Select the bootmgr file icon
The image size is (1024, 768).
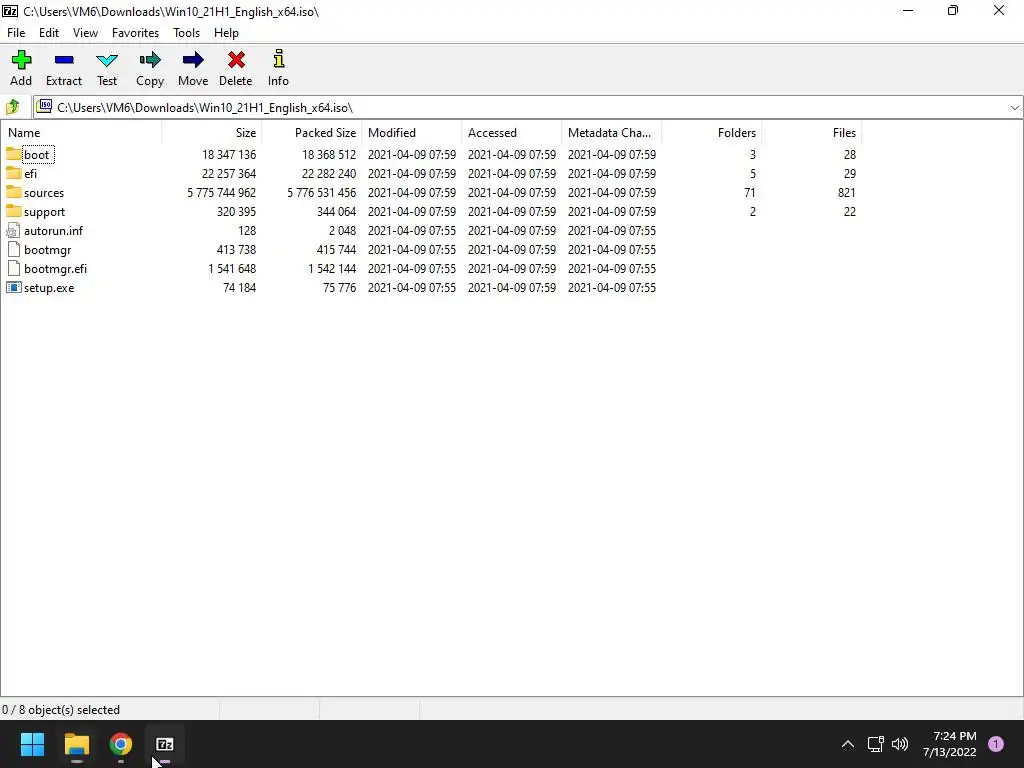point(13,249)
